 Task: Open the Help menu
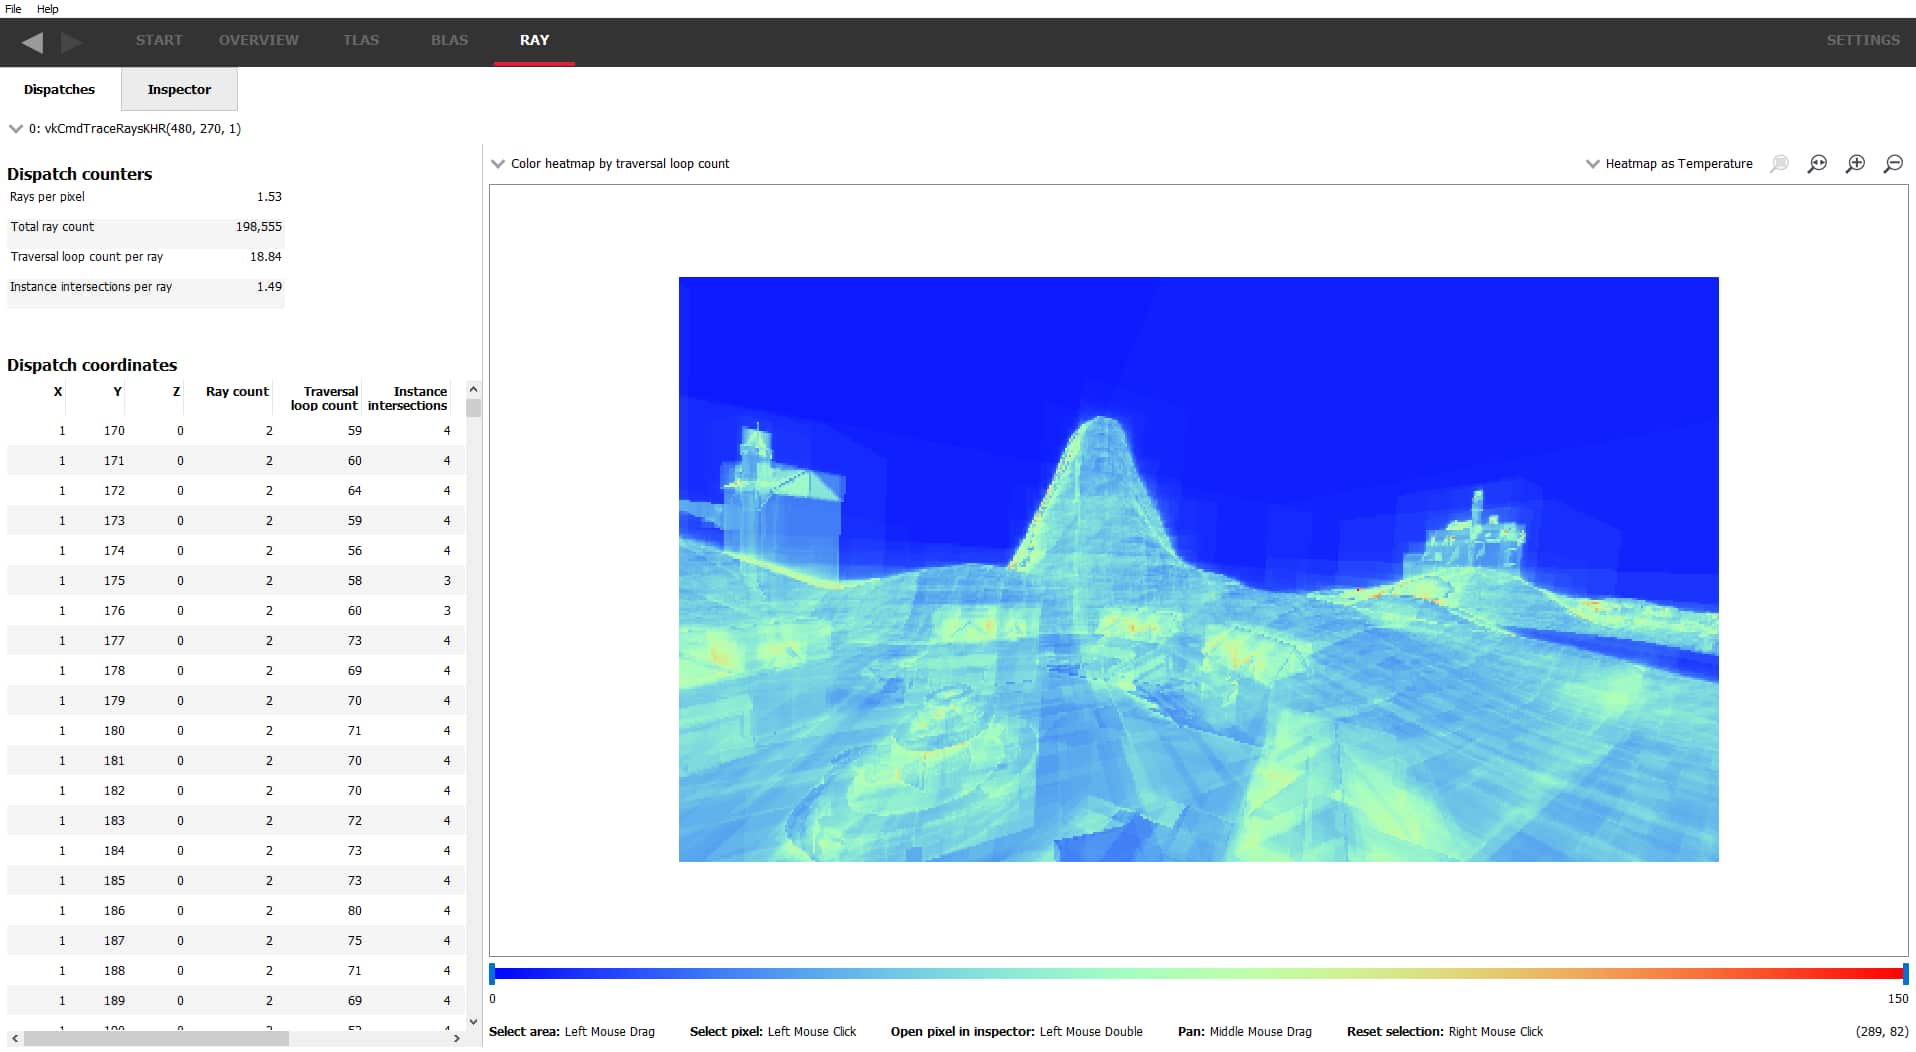click(47, 9)
